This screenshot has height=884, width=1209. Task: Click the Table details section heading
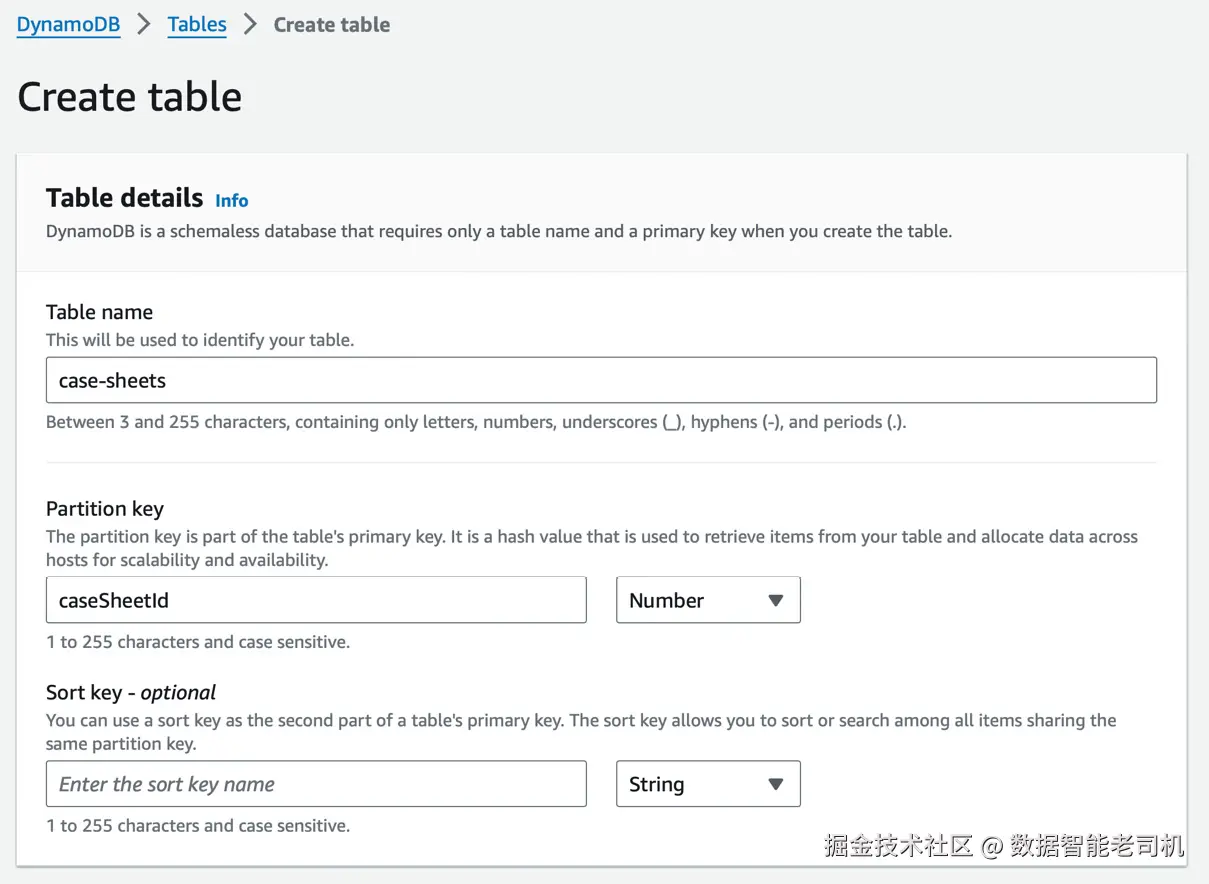coord(124,197)
